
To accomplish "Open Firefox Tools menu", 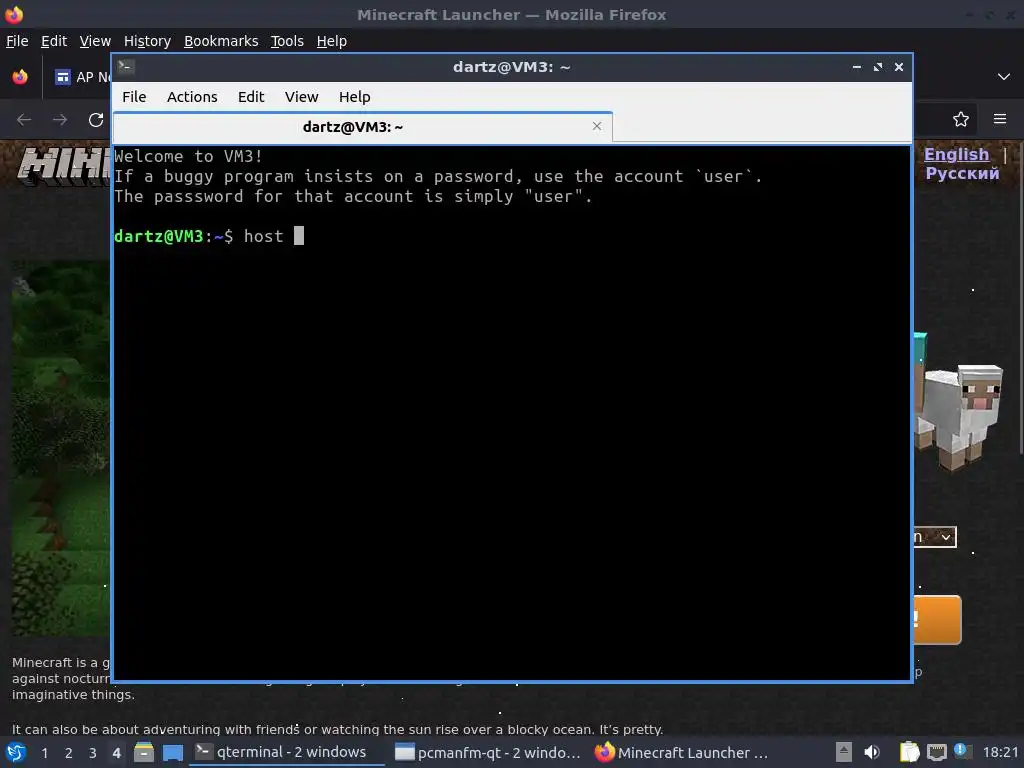I will point(287,41).
